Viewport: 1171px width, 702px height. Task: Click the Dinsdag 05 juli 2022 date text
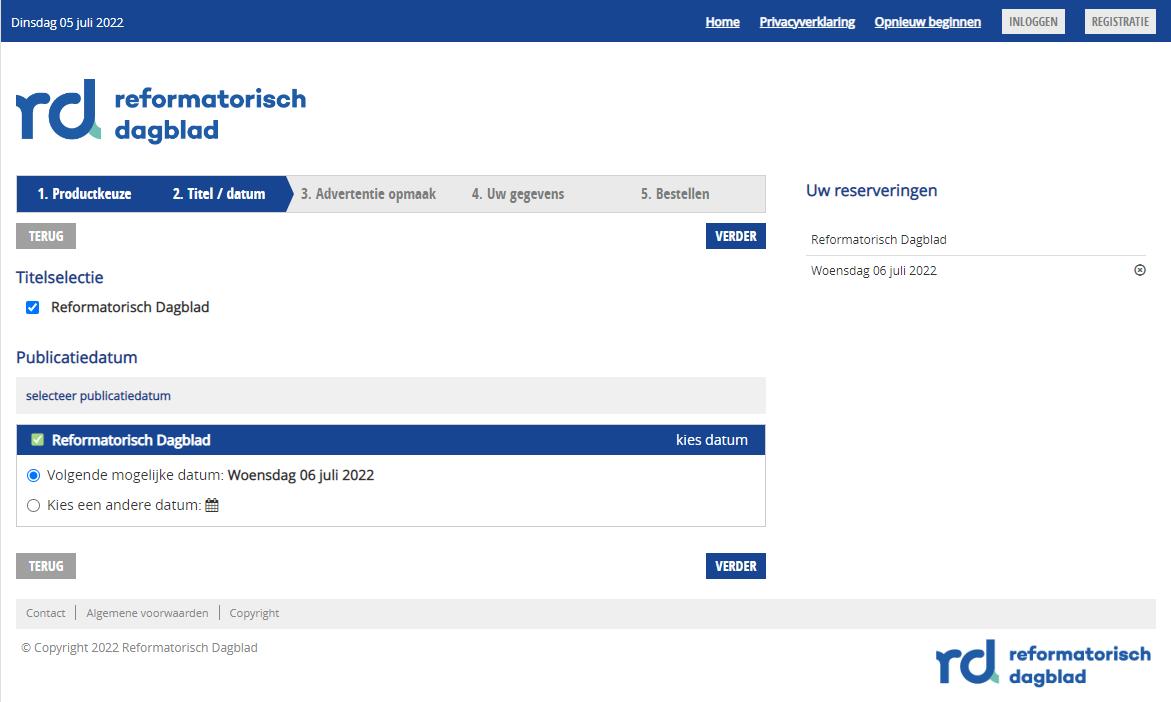pos(67,22)
